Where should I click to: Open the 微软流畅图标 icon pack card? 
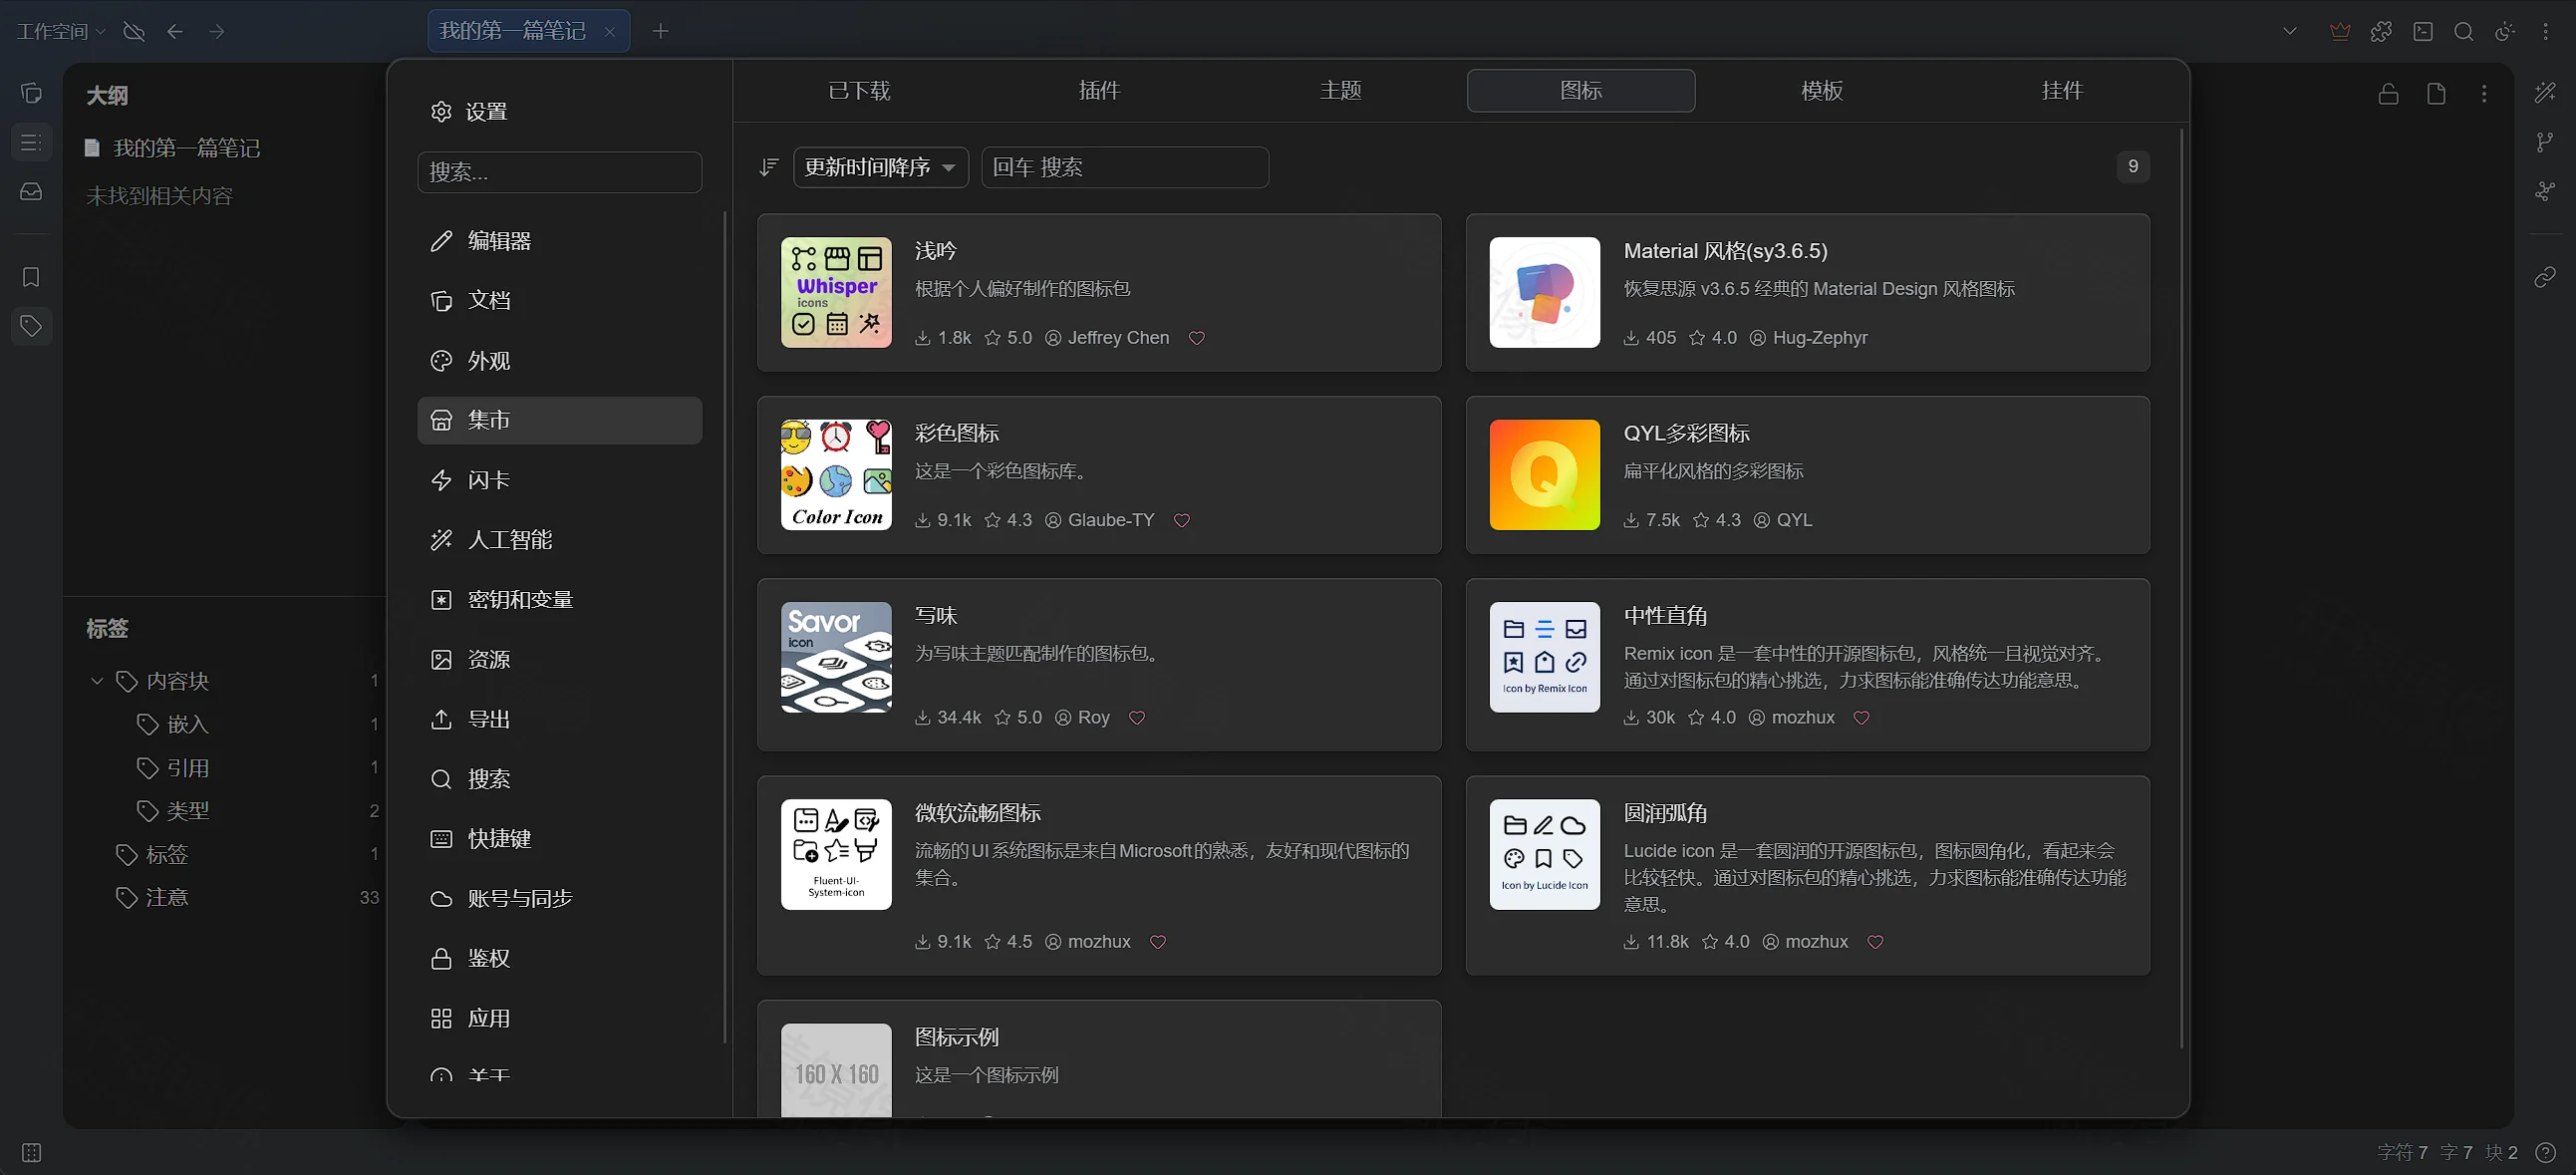1099,875
